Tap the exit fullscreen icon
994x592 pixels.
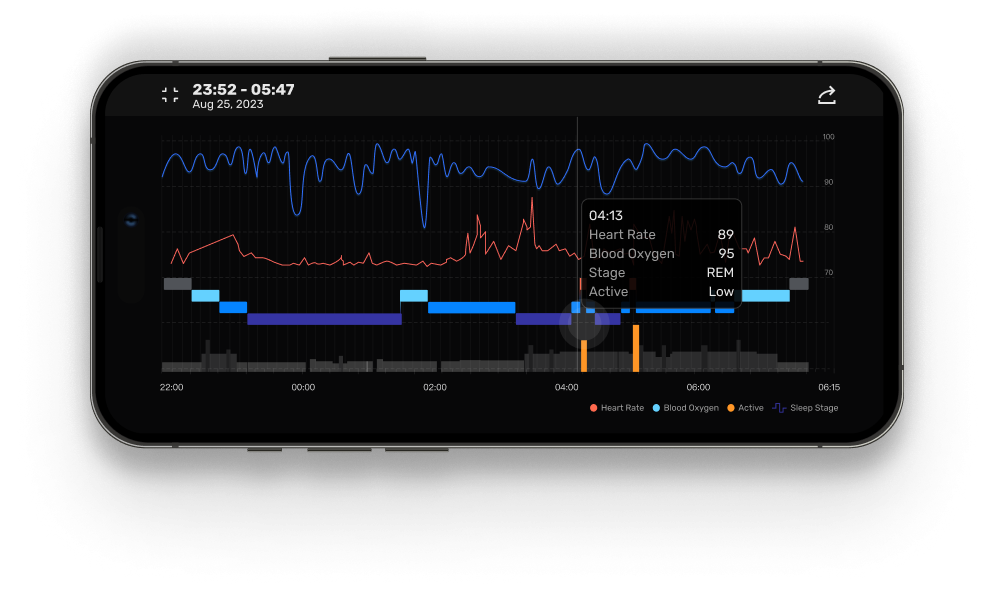pyautogui.click(x=170, y=95)
